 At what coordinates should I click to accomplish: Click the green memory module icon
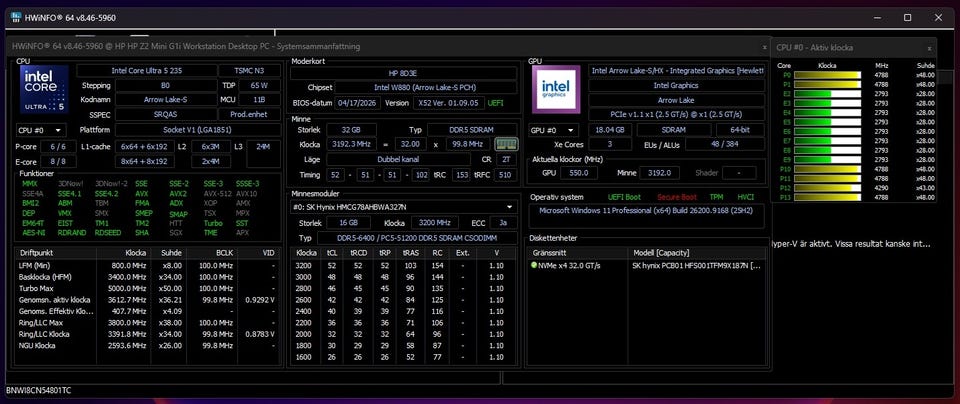[506, 144]
